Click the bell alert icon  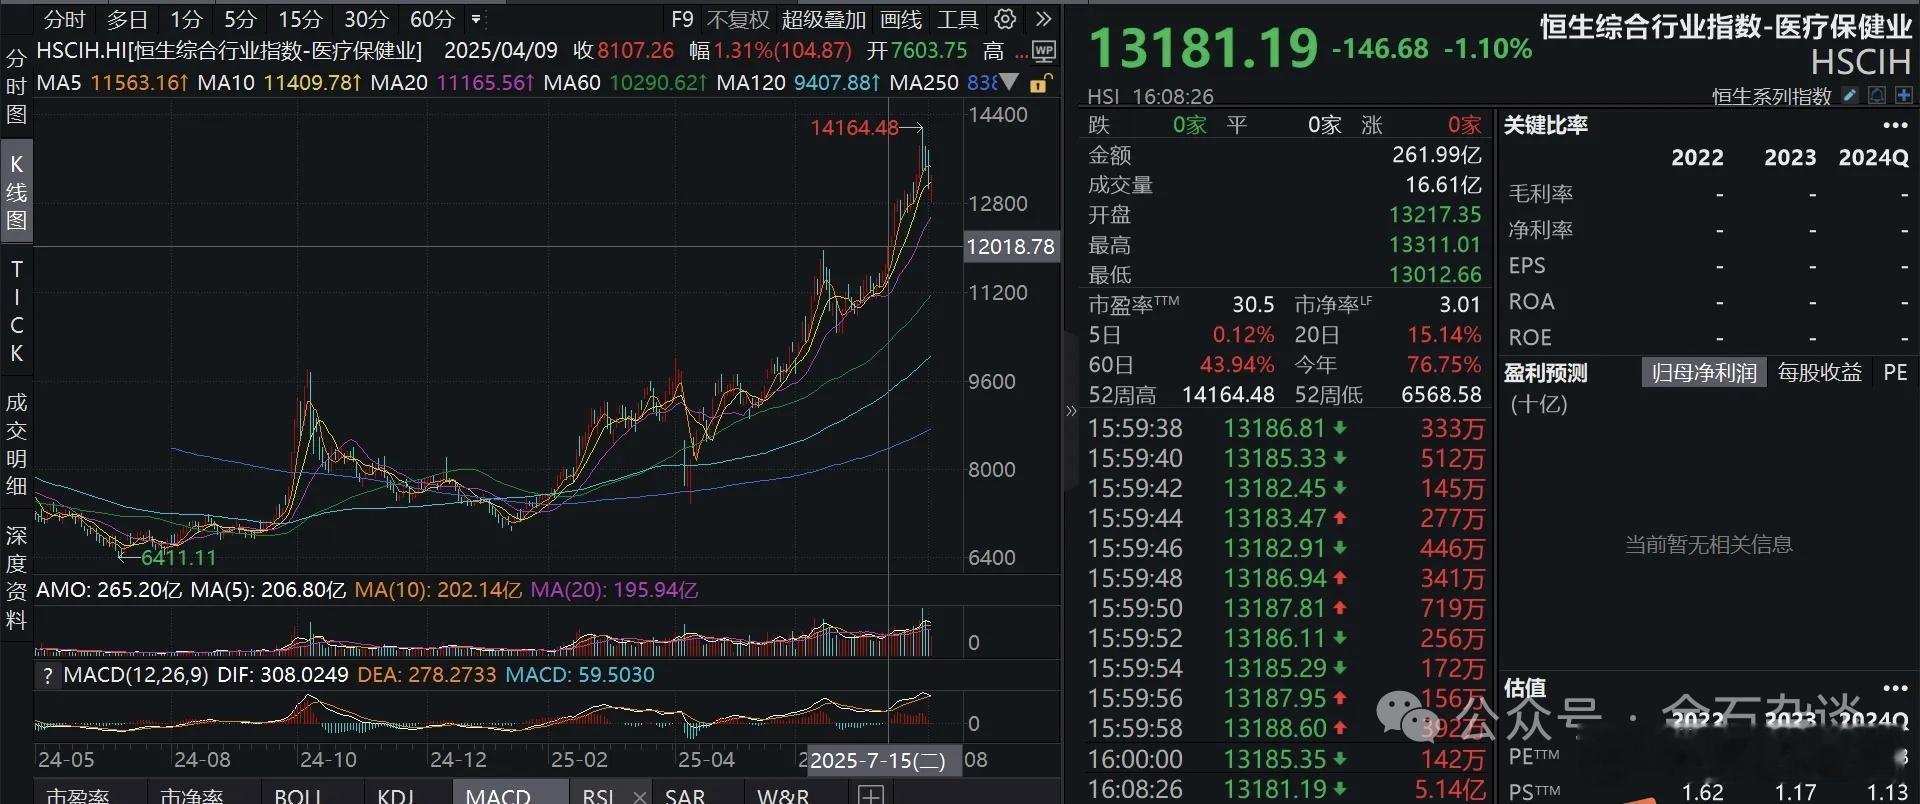click(1877, 95)
